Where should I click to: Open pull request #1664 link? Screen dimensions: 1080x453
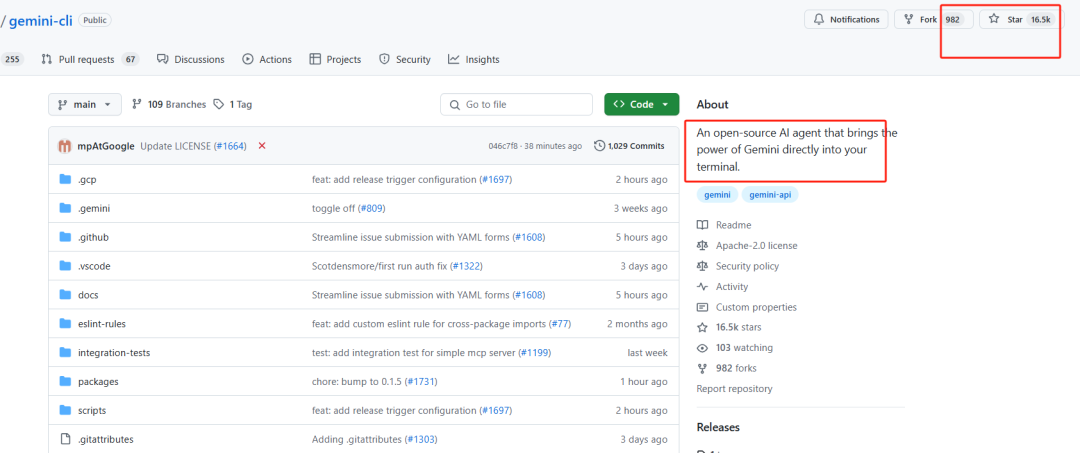[x=232, y=146]
